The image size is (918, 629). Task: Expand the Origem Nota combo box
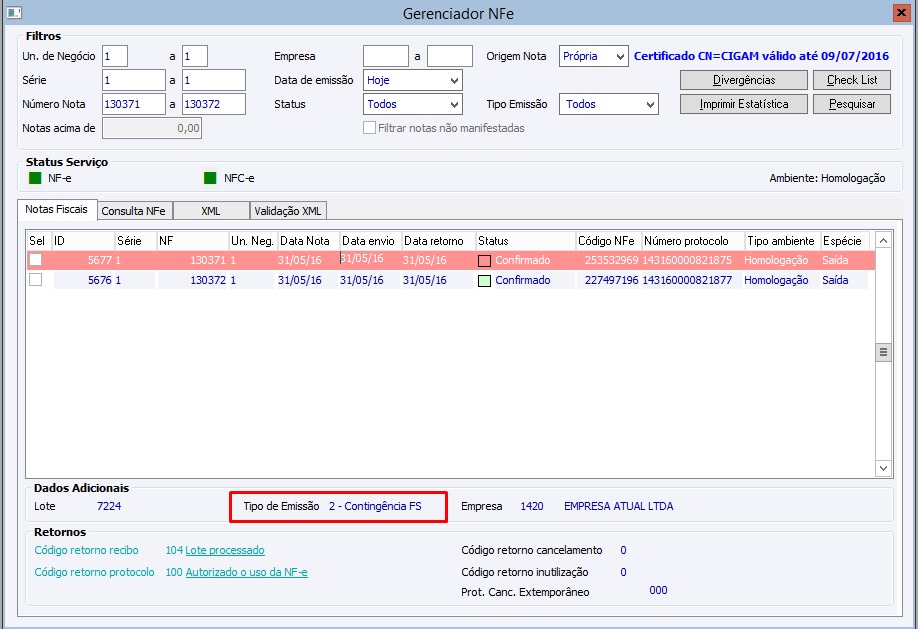point(594,56)
